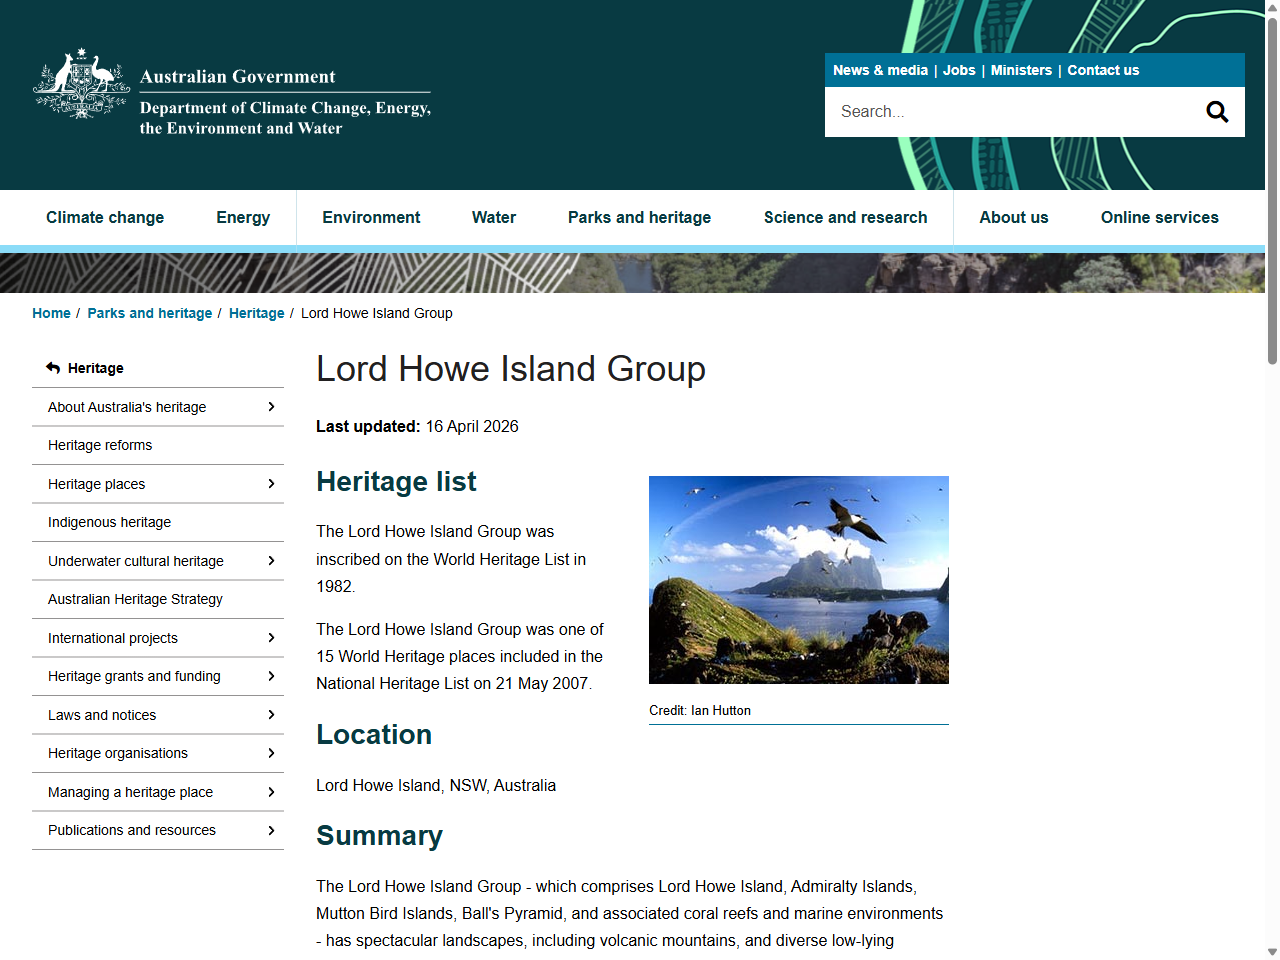The image size is (1280, 960).
Task: Click the Lord Howe Island photo
Action: coord(799,580)
